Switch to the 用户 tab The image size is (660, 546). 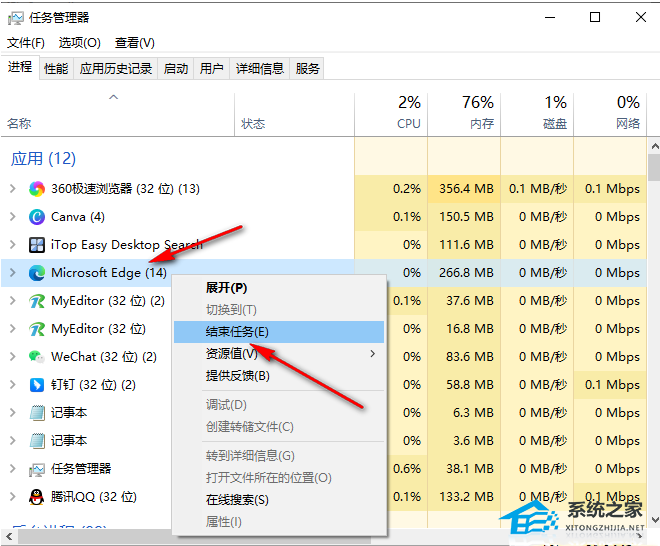tap(211, 68)
